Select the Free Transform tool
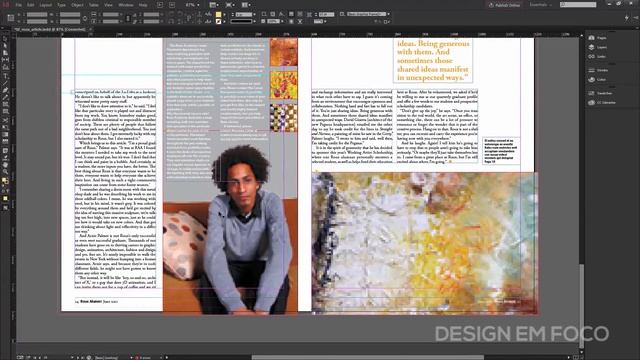 (x=5, y=127)
